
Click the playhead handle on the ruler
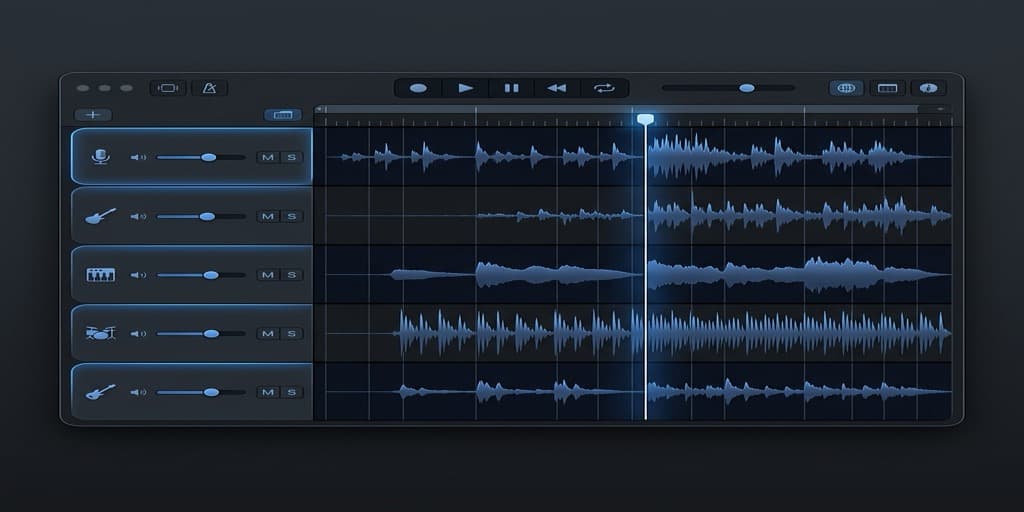pyautogui.click(x=645, y=119)
